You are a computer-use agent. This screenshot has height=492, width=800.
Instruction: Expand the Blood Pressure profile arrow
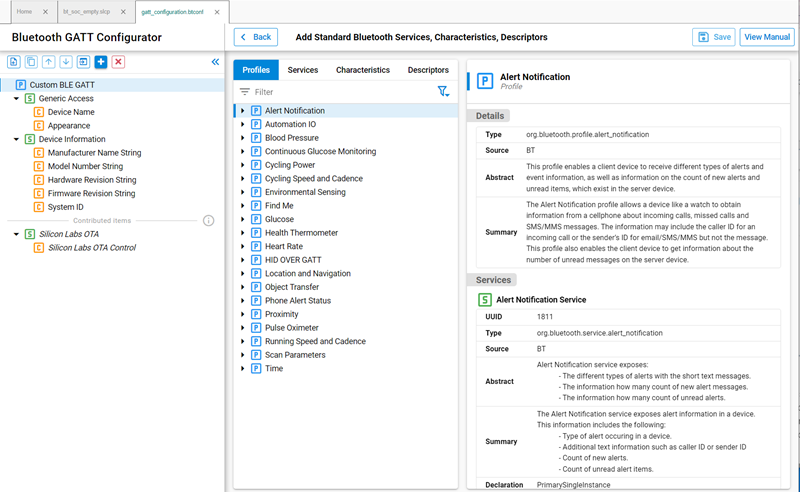point(243,138)
